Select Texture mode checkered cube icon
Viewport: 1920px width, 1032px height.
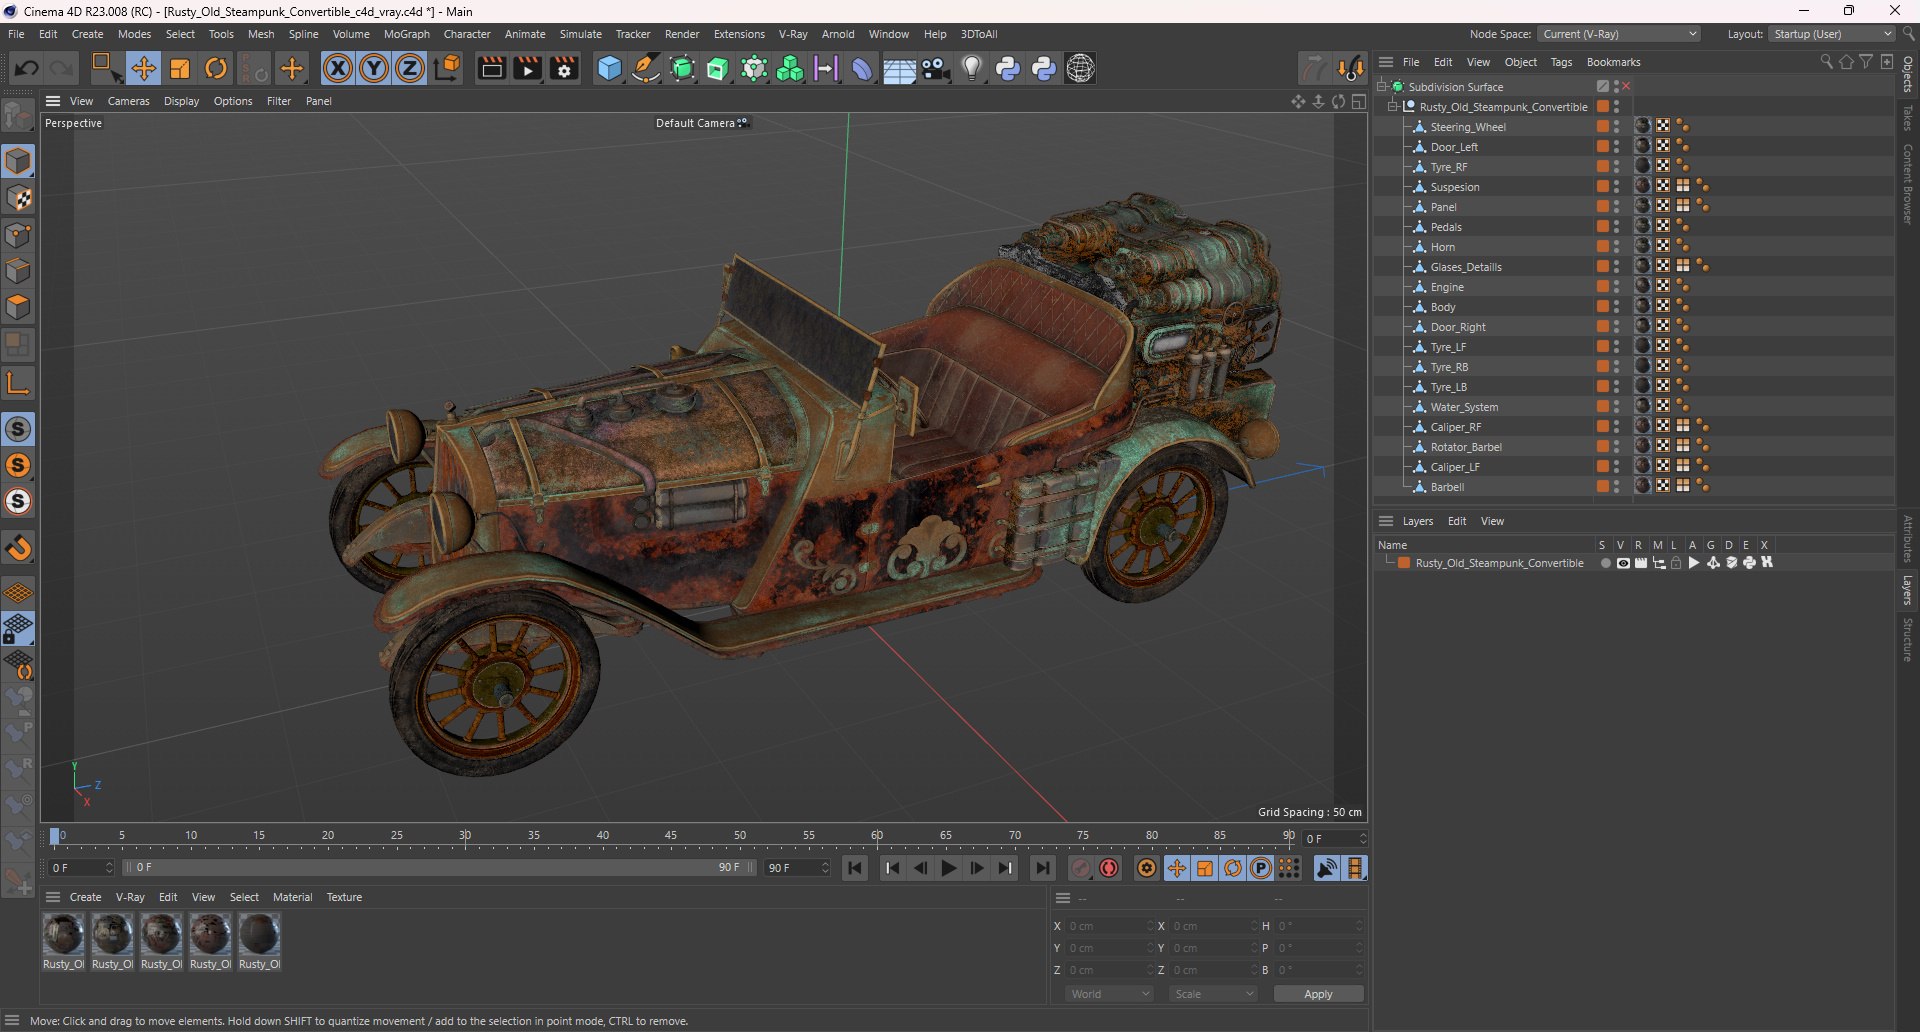(x=18, y=198)
